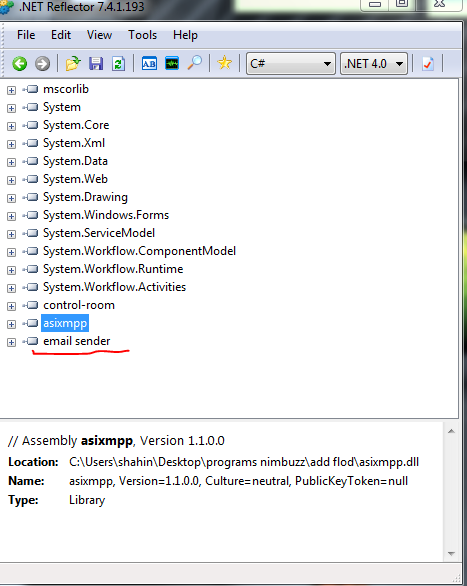This screenshot has width=467, height=586.
Task: Expand the email sender assembly node
Action: click(x=12, y=342)
